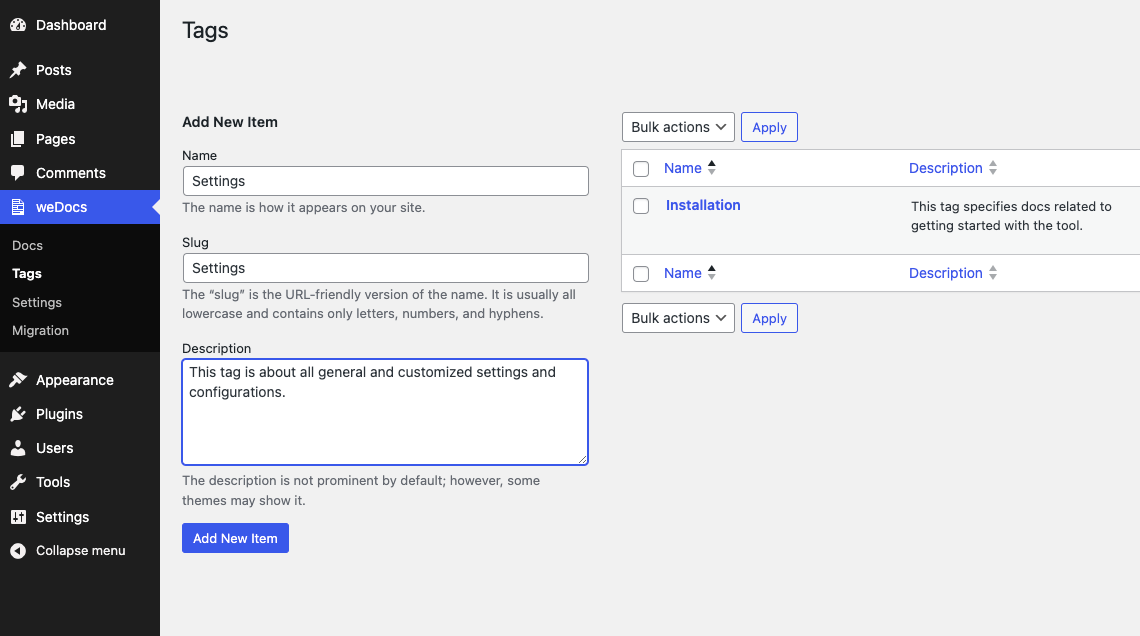Click the Collapse menu arrow icon
The image size is (1140, 636).
(18, 551)
